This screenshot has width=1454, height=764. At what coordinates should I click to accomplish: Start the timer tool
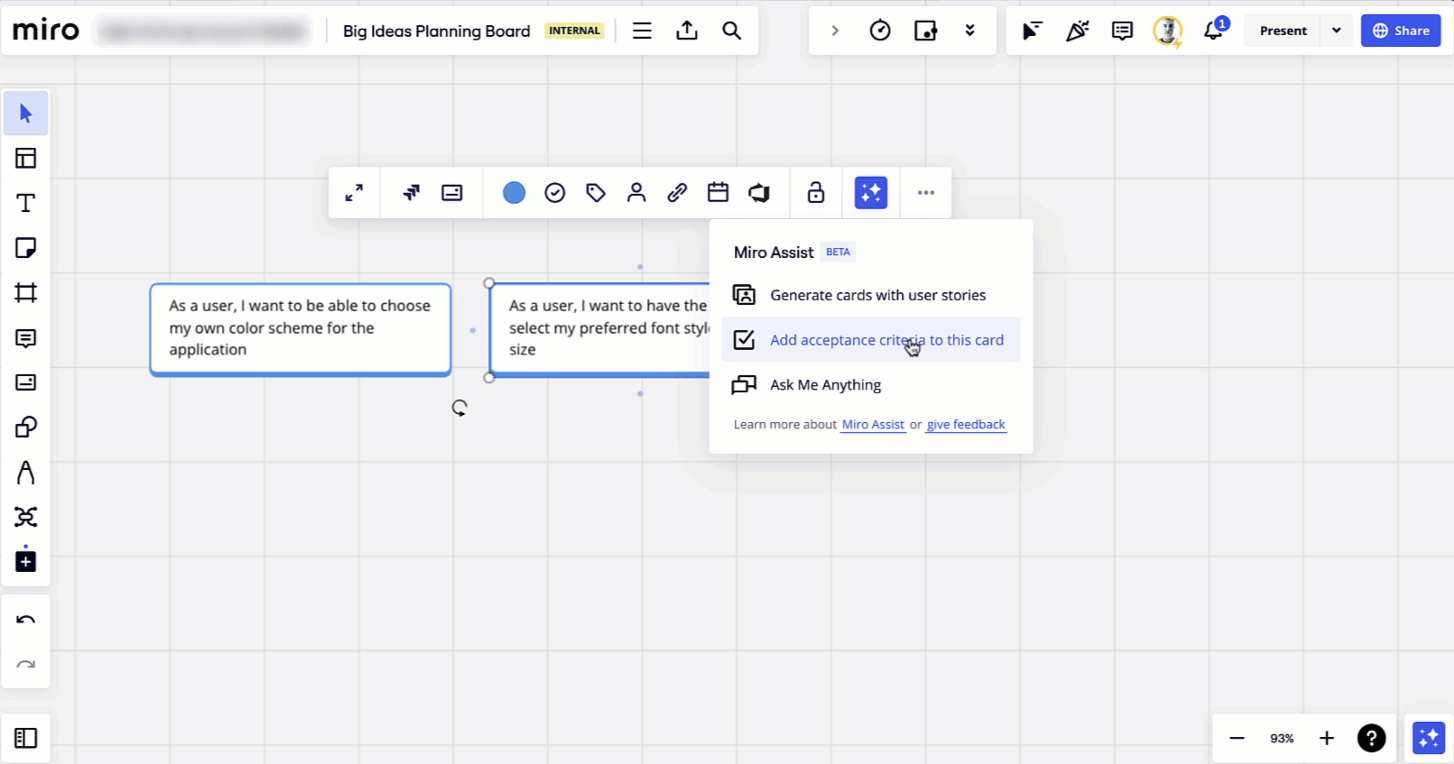(x=880, y=31)
